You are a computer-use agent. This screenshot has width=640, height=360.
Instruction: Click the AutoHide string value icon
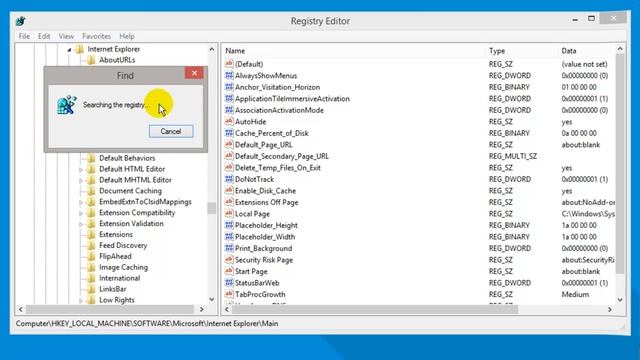(229, 121)
